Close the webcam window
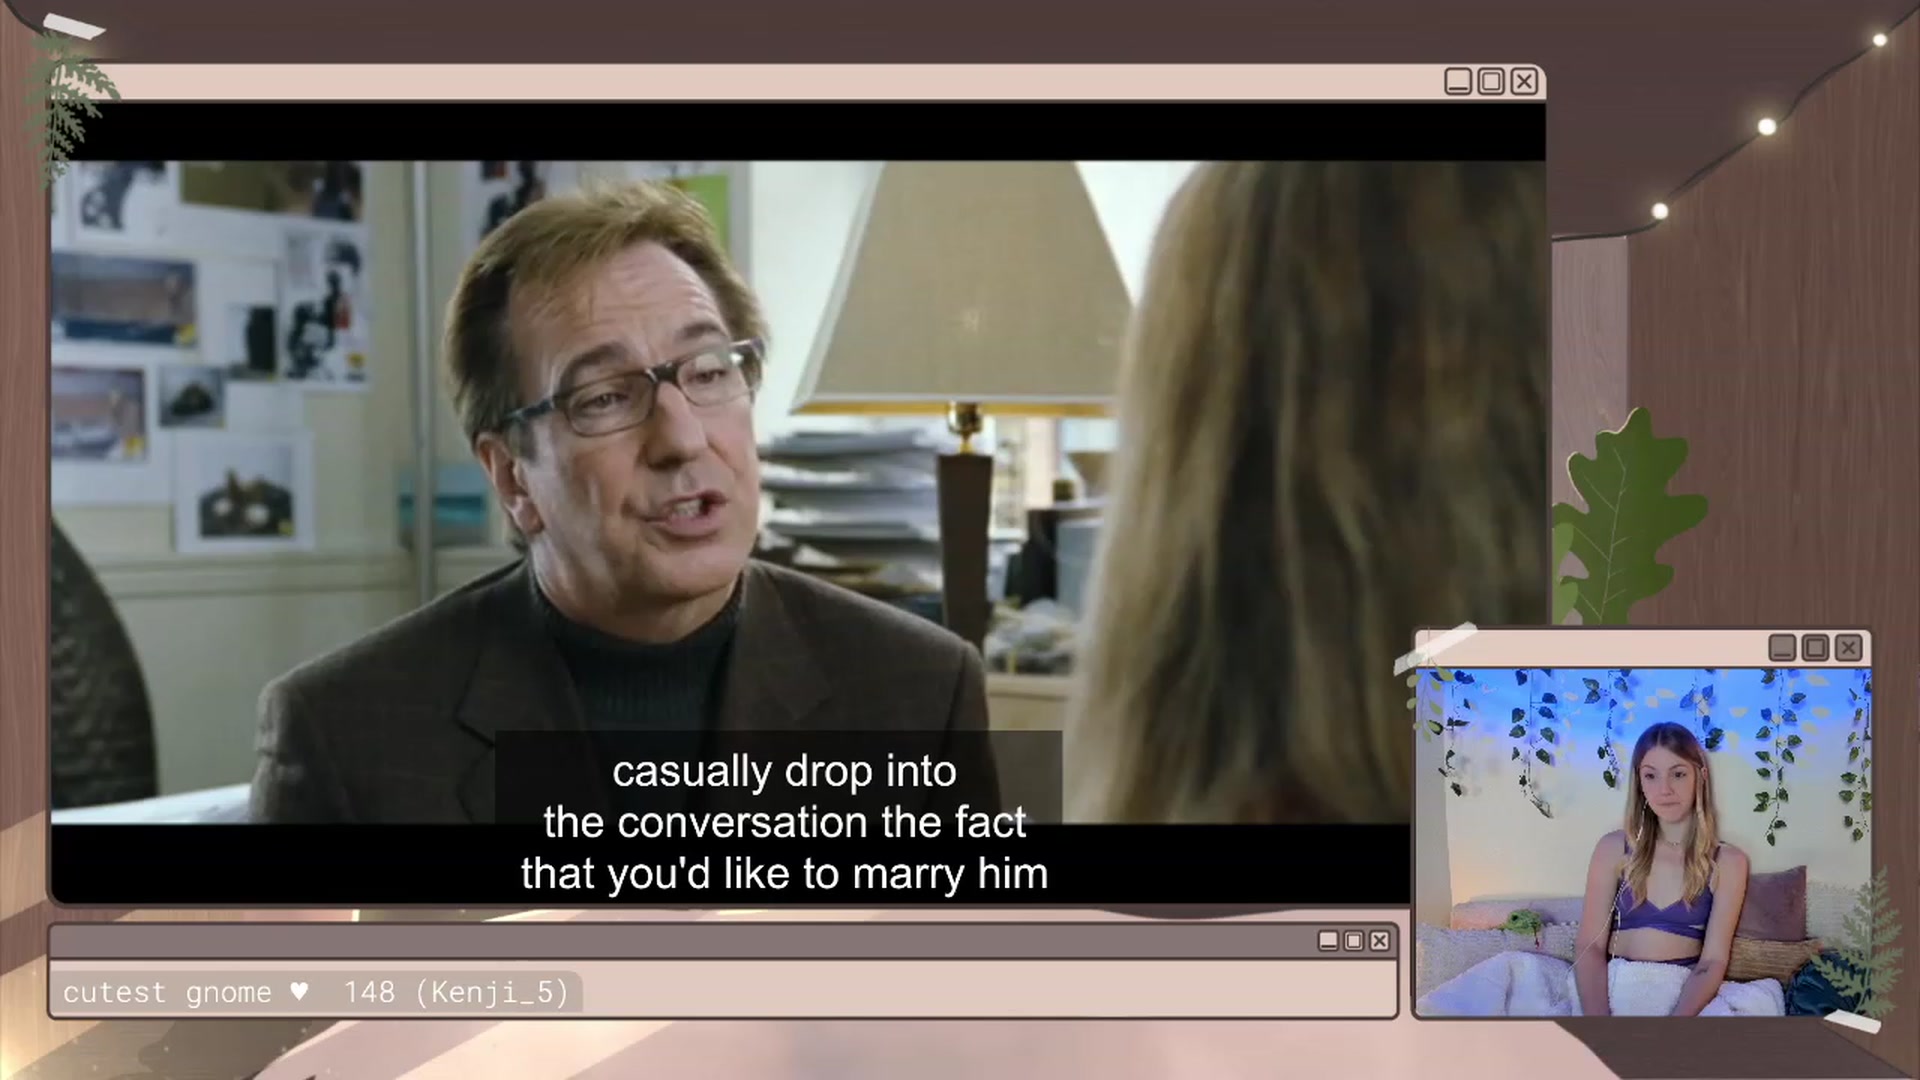This screenshot has height=1080, width=1920. click(x=1848, y=648)
